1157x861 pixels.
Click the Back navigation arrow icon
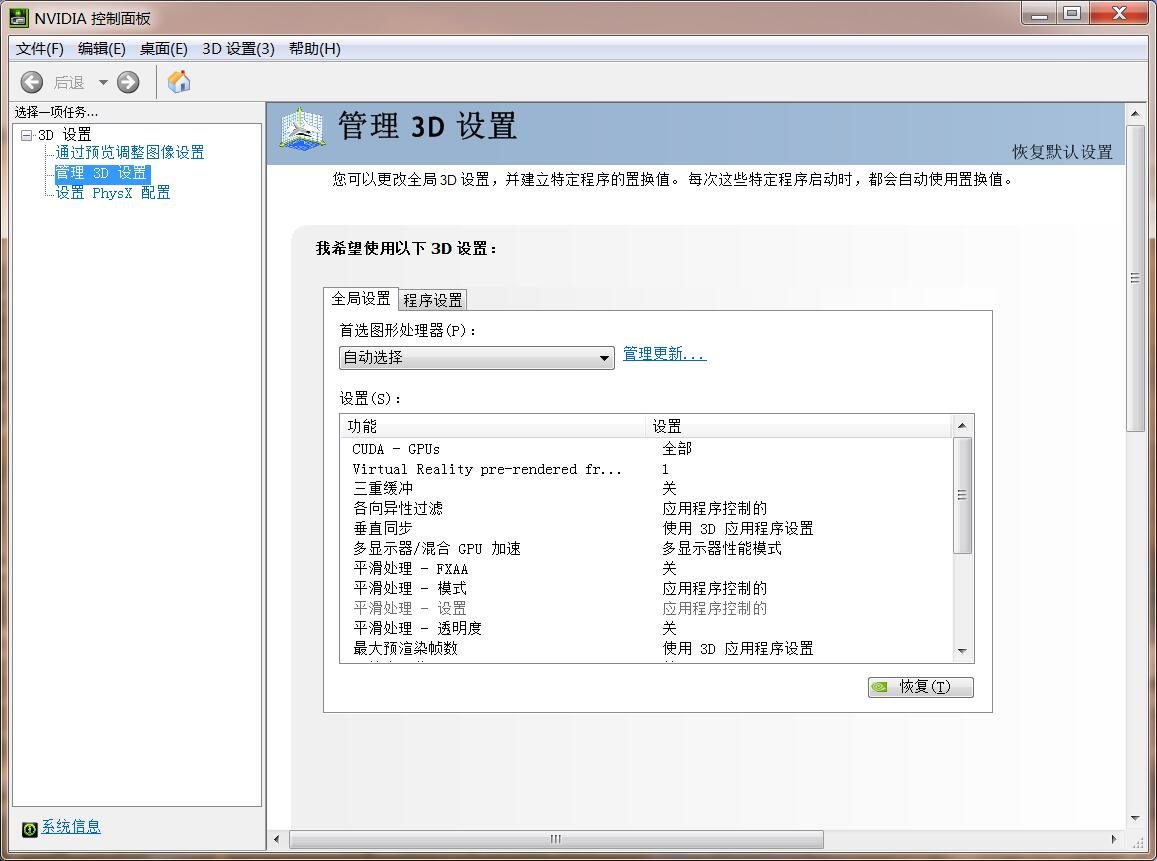click(29, 82)
